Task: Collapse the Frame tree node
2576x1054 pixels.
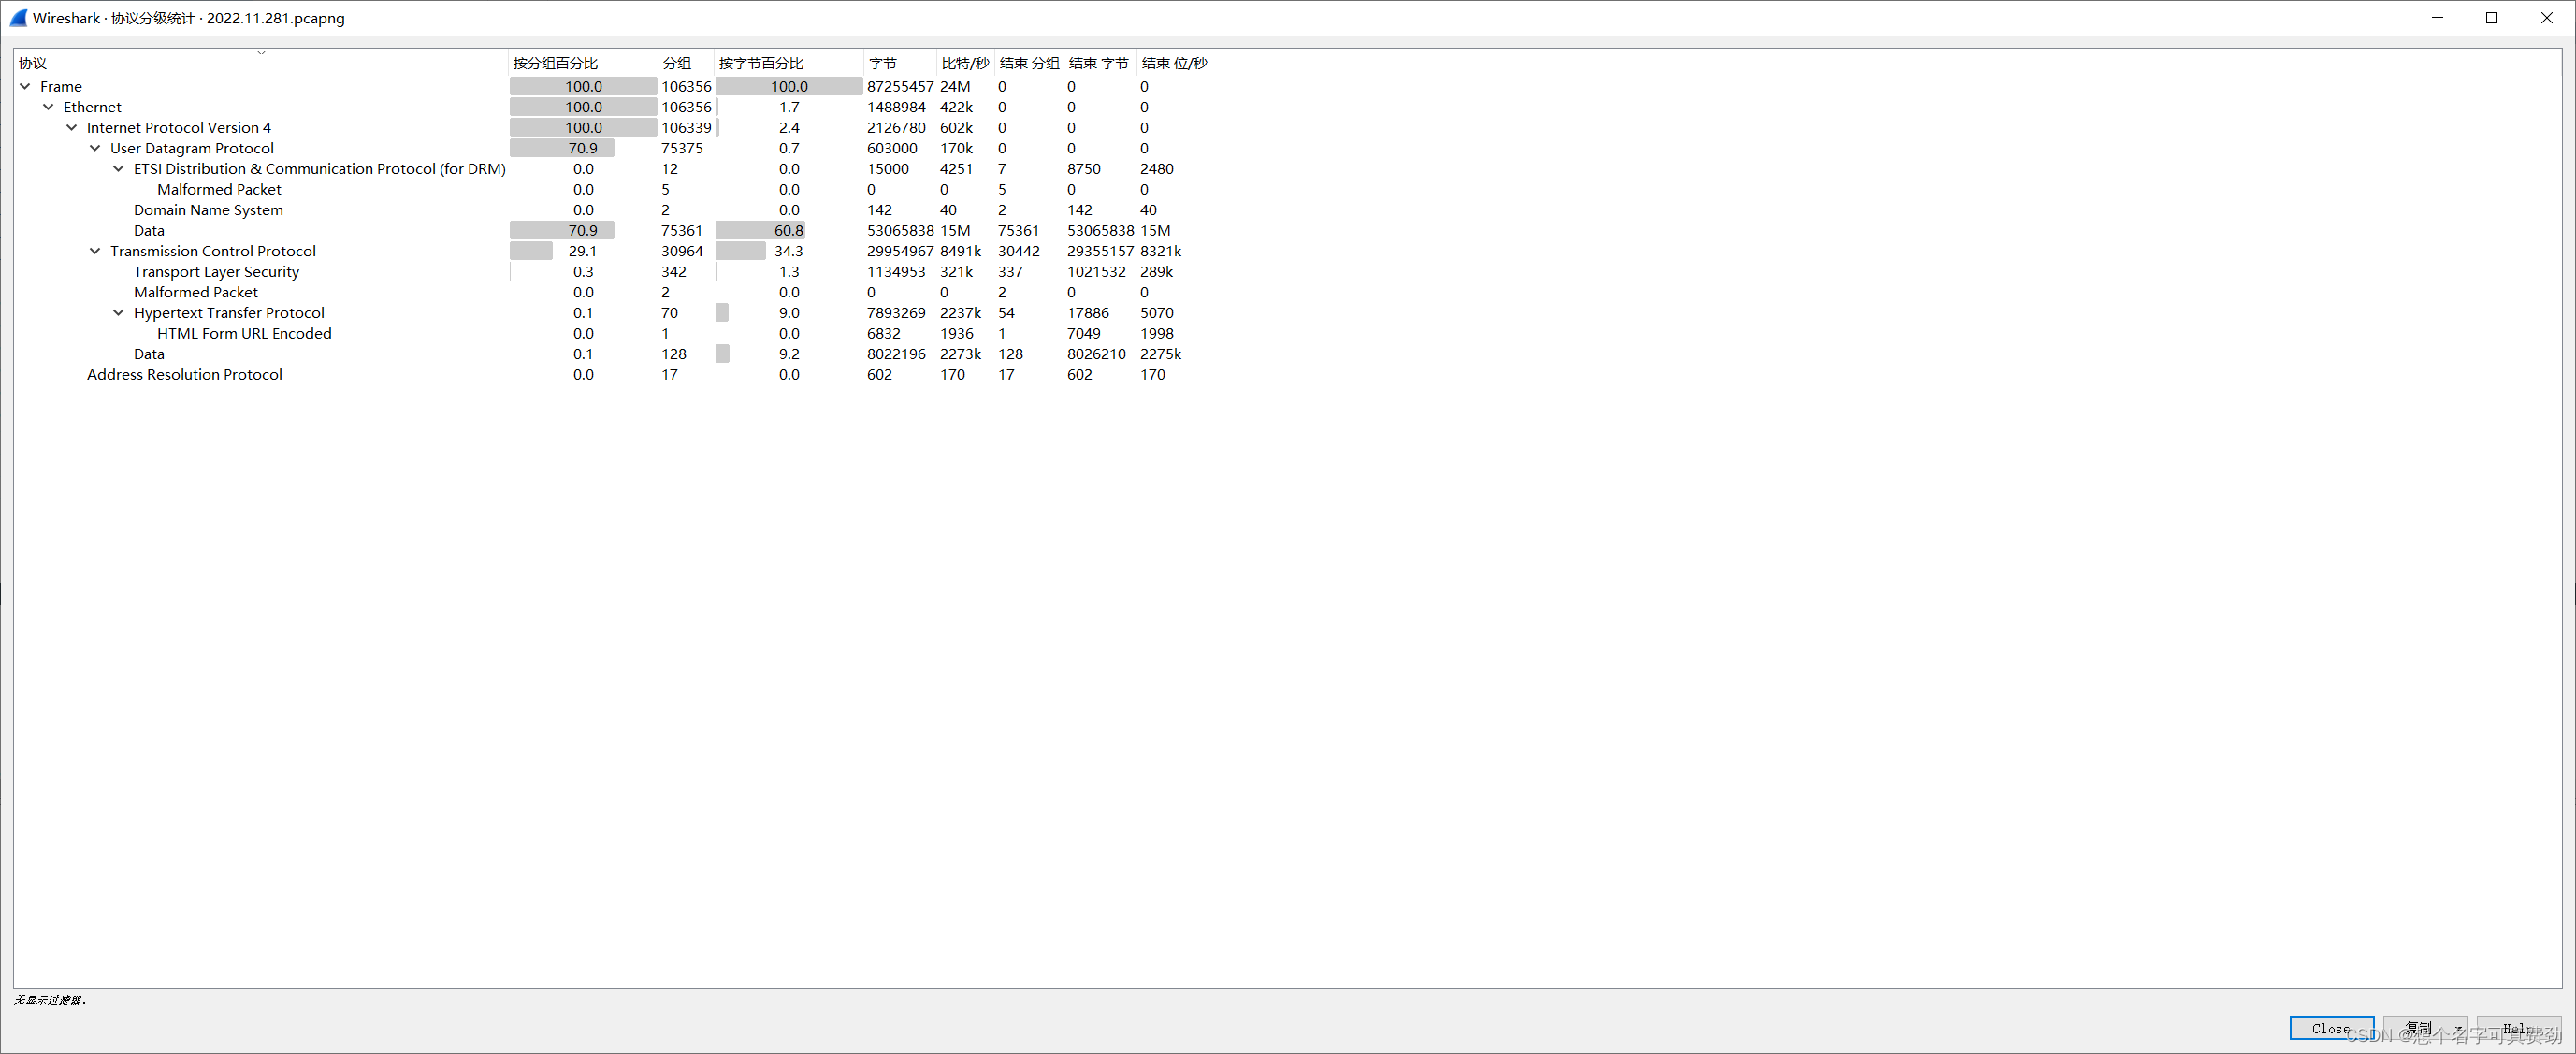Action: point(25,87)
